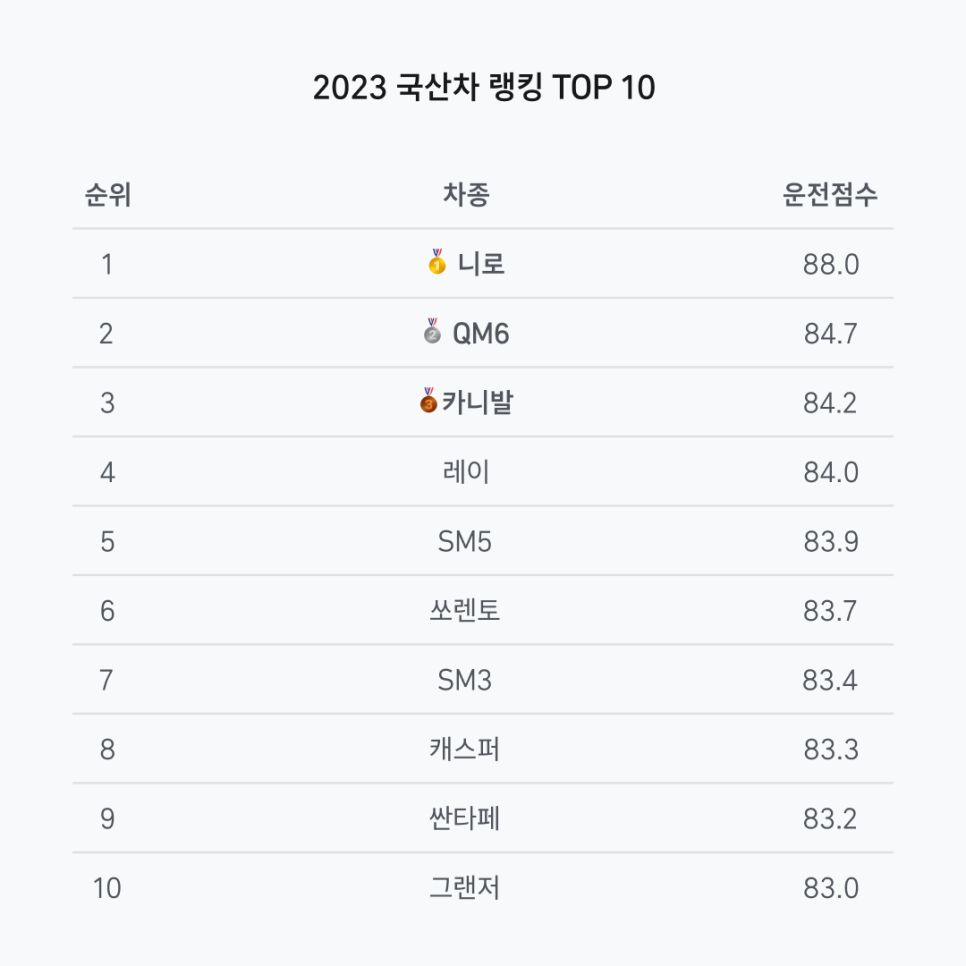Screen dimensions: 966x966
Task: Select the 차종 column header
Action: (x=466, y=195)
